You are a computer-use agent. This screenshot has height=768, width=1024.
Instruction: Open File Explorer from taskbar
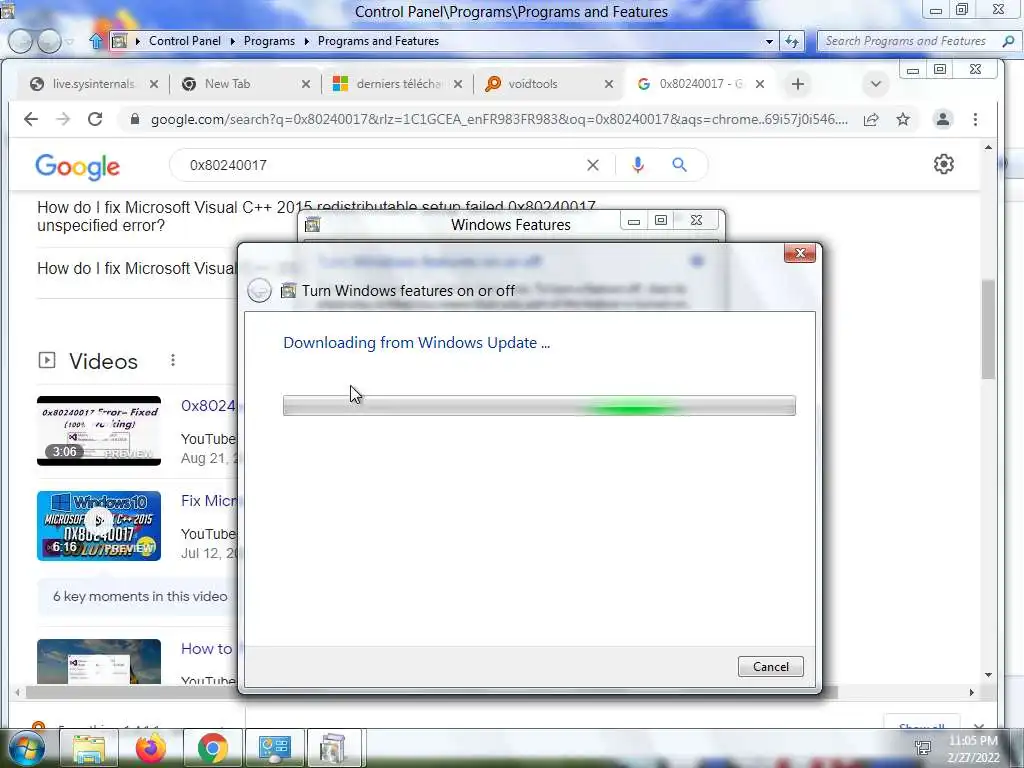(x=89, y=748)
